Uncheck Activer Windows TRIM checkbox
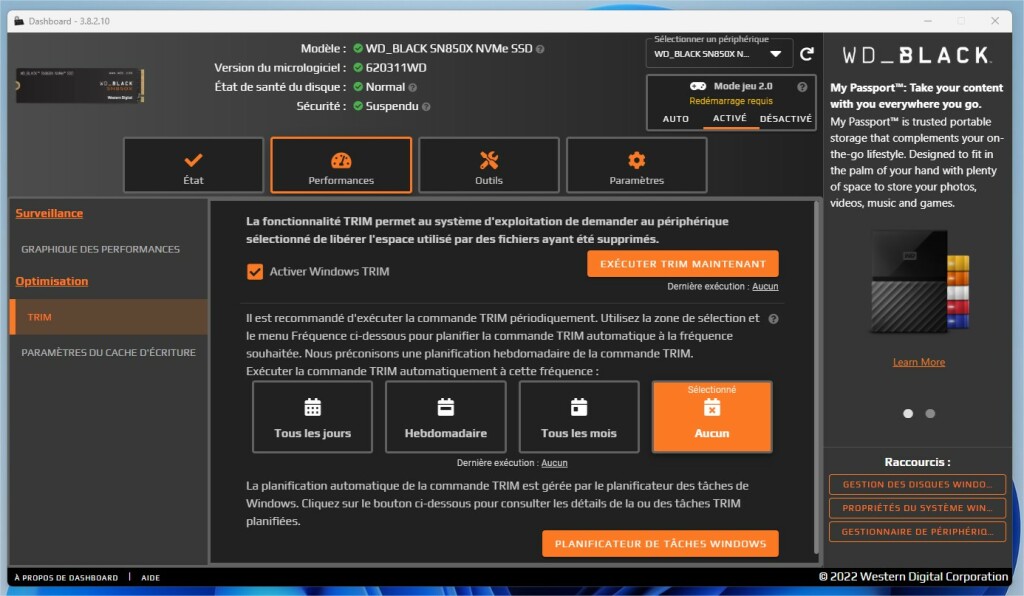This screenshot has height=596, width=1024. pyautogui.click(x=255, y=272)
